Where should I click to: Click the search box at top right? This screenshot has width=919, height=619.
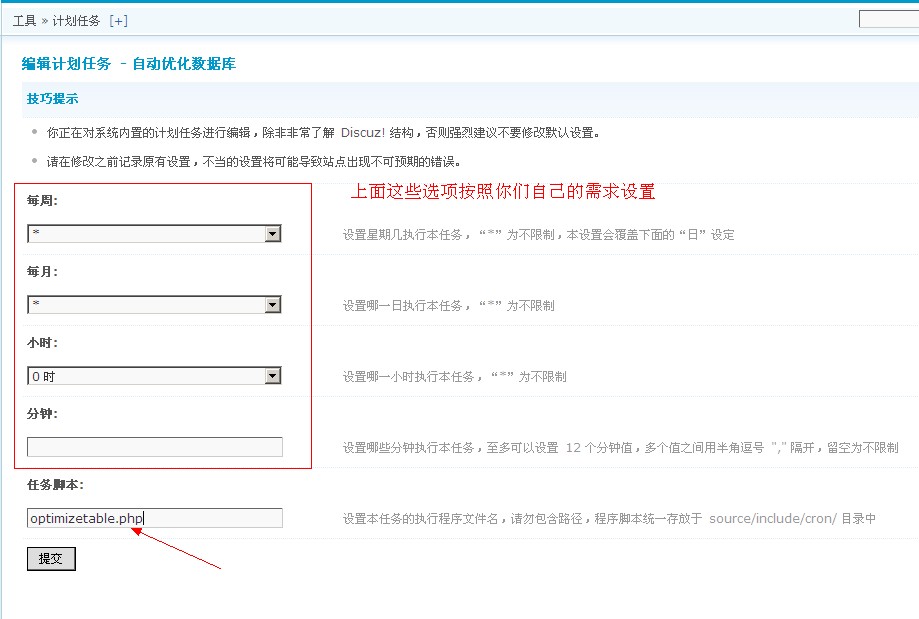(889, 19)
